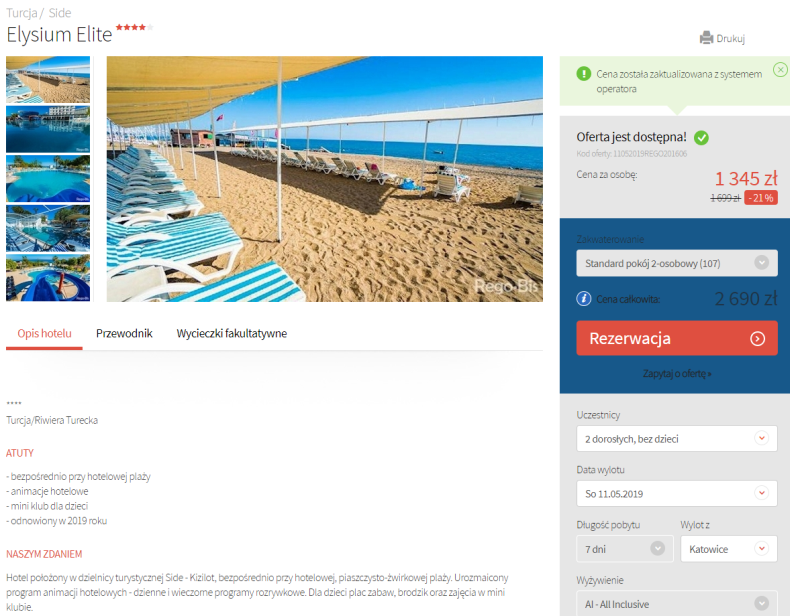Click the Drukuj printer icon
790x616 pixels.
(706, 38)
